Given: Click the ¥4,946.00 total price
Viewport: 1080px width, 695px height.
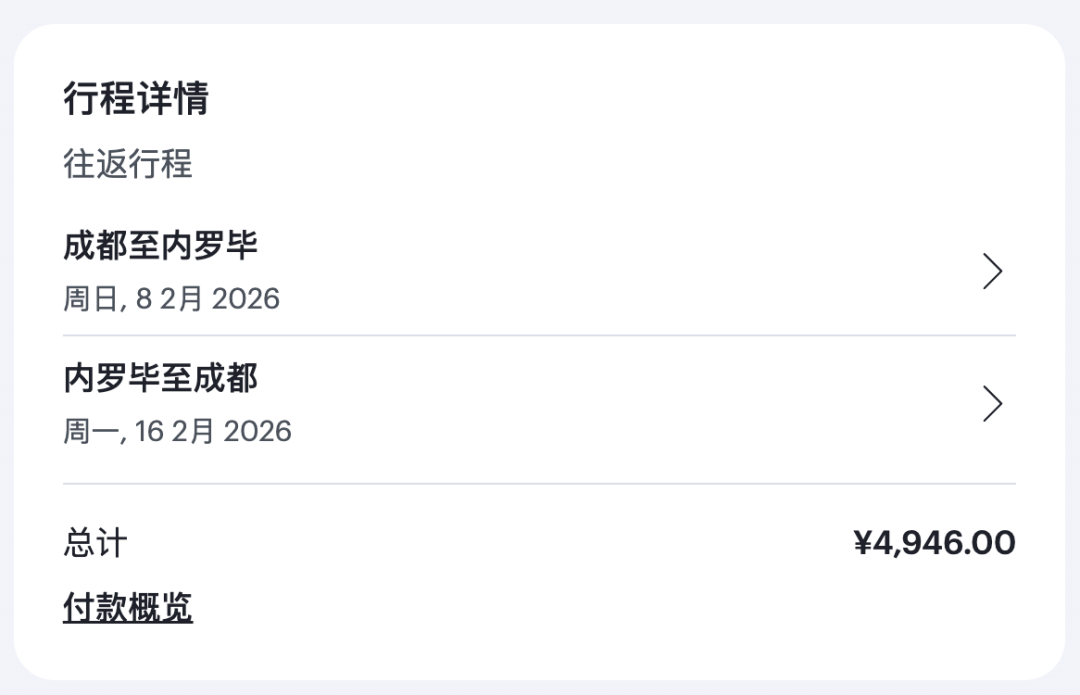Looking at the screenshot, I should [x=934, y=543].
